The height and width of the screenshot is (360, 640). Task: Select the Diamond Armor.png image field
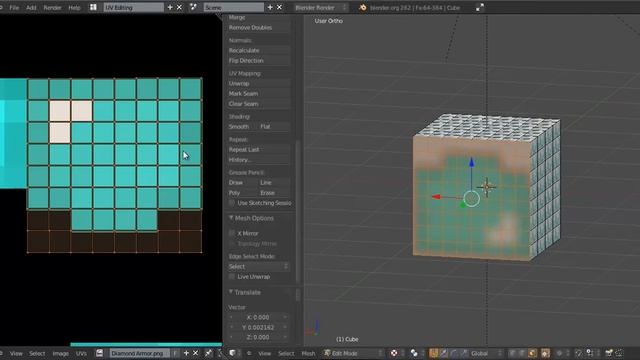139,353
